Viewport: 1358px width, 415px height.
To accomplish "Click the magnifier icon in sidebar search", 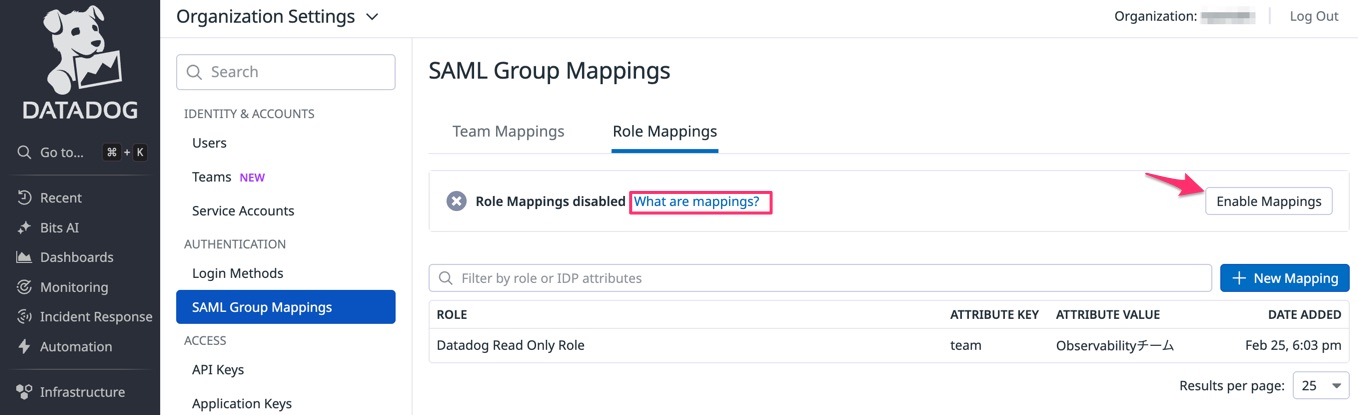I will coord(194,72).
